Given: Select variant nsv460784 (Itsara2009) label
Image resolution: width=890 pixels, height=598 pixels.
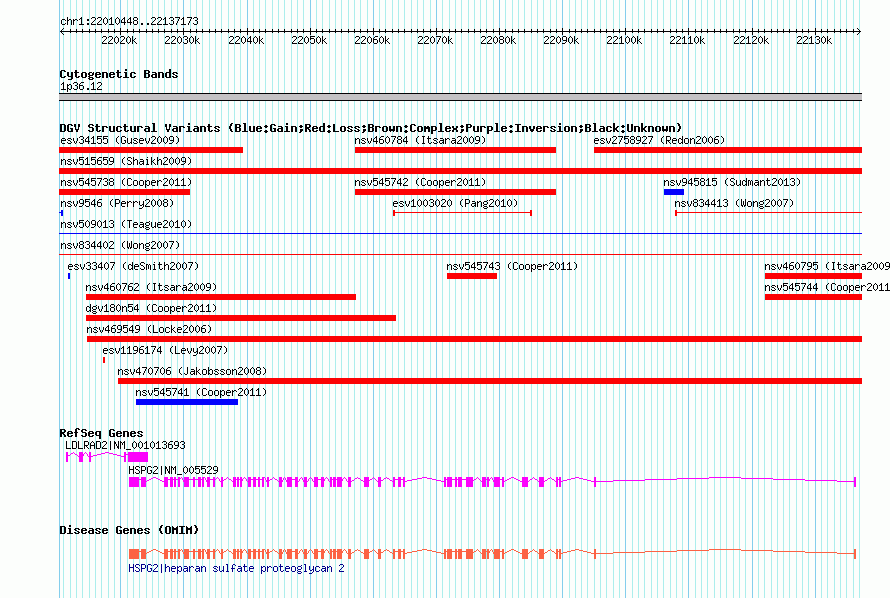Looking at the screenshot, I should pyautogui.click(x=420, y=140).
